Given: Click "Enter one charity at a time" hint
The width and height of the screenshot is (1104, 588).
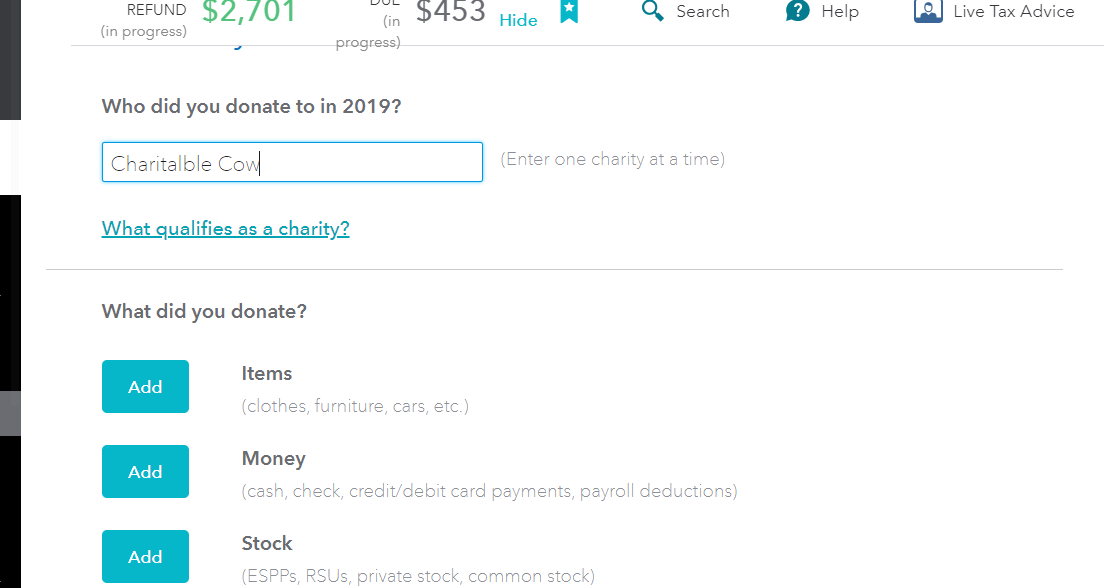Looking at the screenshot, I should 612,159.
